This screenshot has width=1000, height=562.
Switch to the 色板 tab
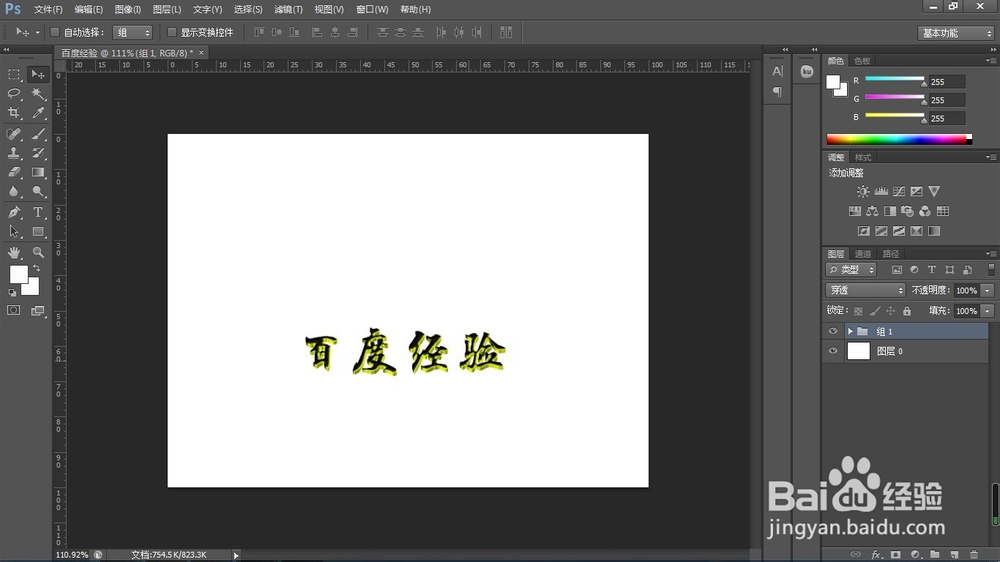(862, 61)
